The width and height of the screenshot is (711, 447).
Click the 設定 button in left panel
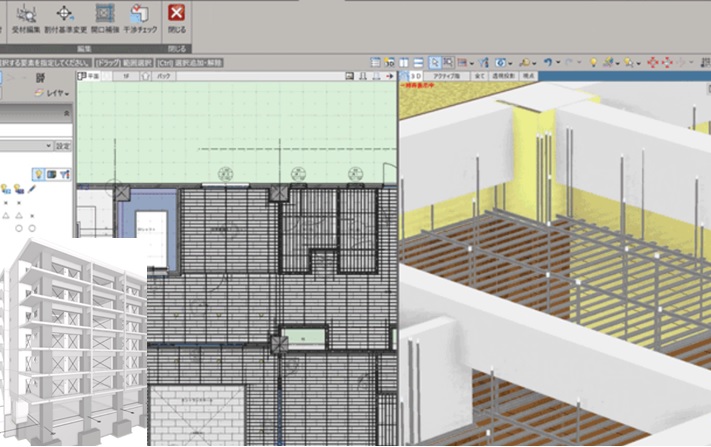pyautogui.click(x=64, y=146)
